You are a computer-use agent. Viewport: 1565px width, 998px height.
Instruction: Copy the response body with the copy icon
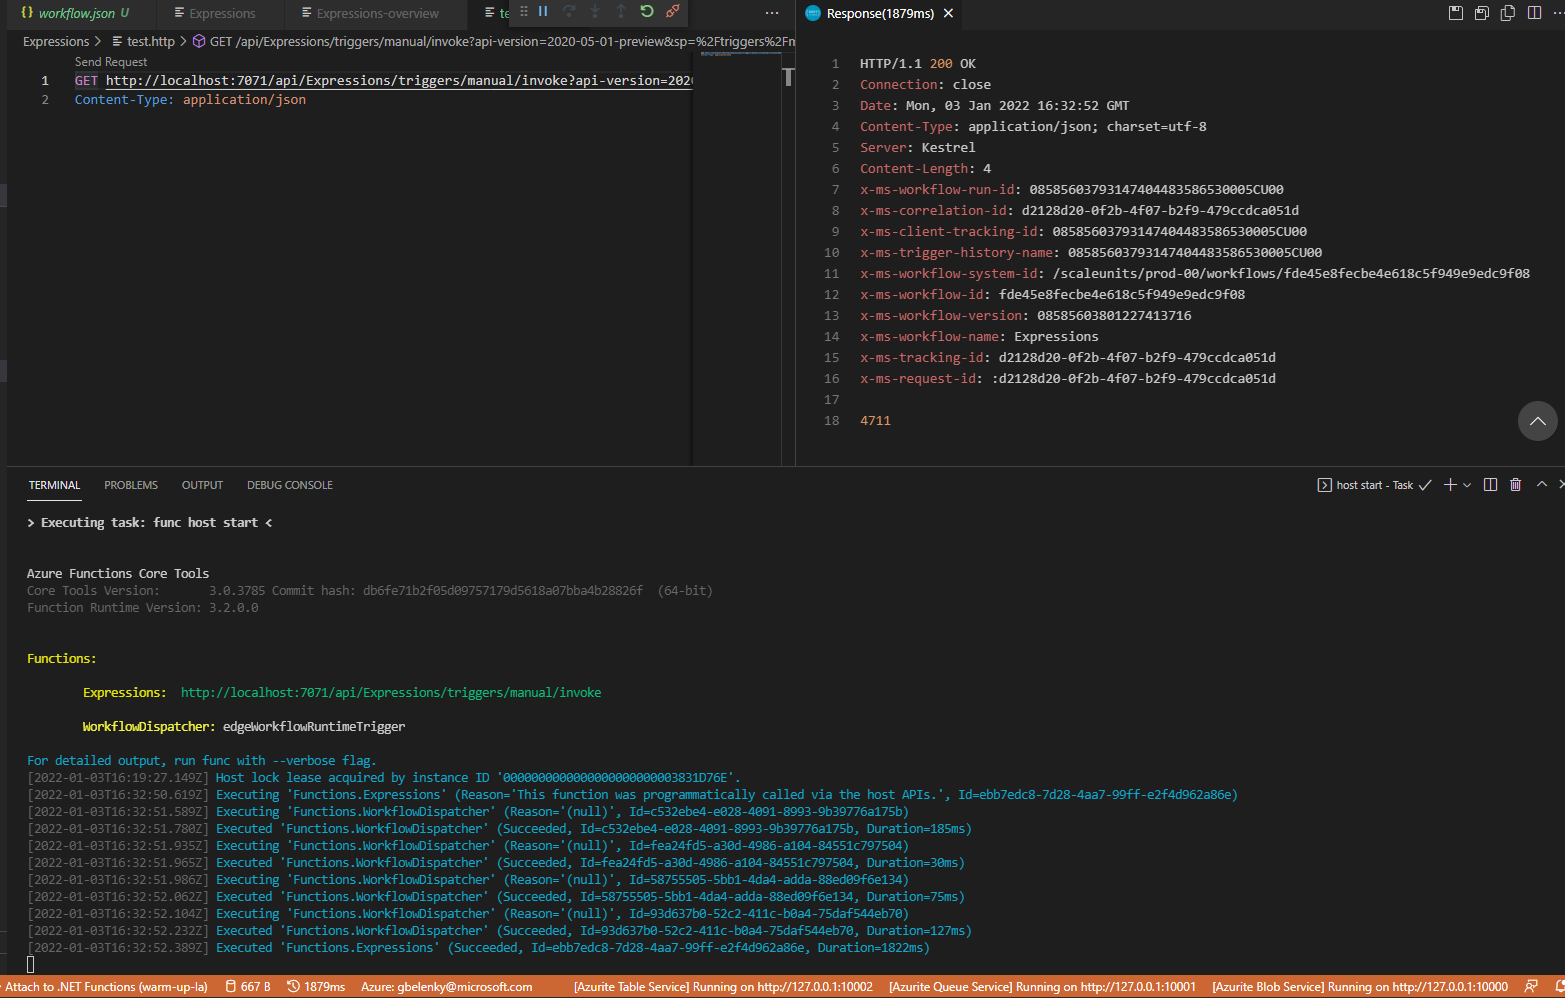pyautogui.click(x=1508, y=13)
